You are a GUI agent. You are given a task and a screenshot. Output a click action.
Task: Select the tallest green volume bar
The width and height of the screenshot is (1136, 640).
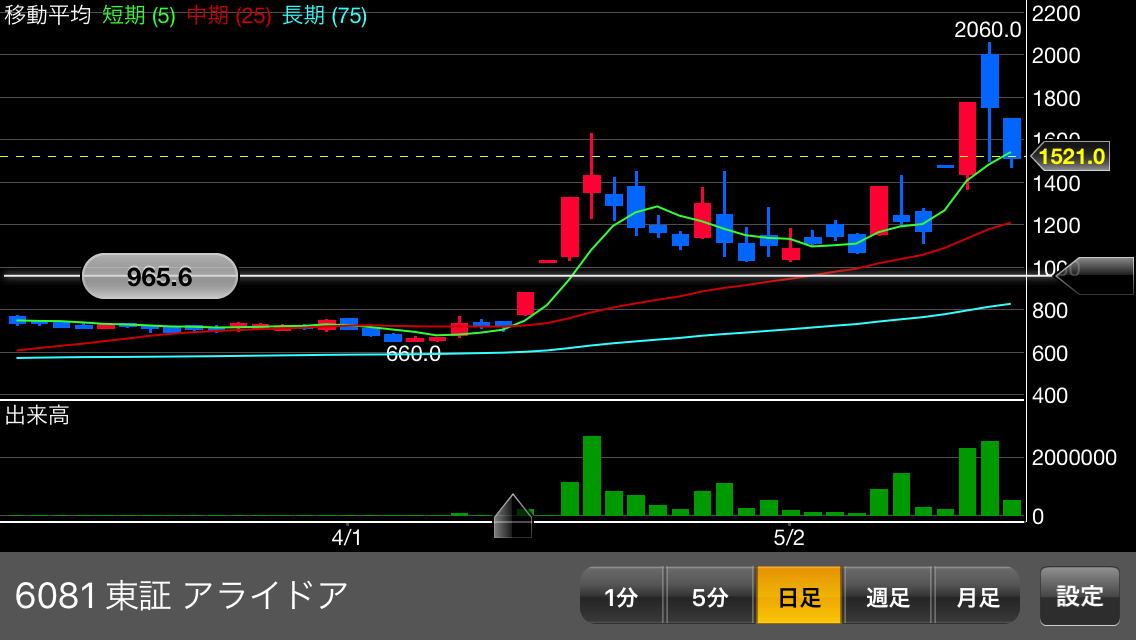pos(592,476)
